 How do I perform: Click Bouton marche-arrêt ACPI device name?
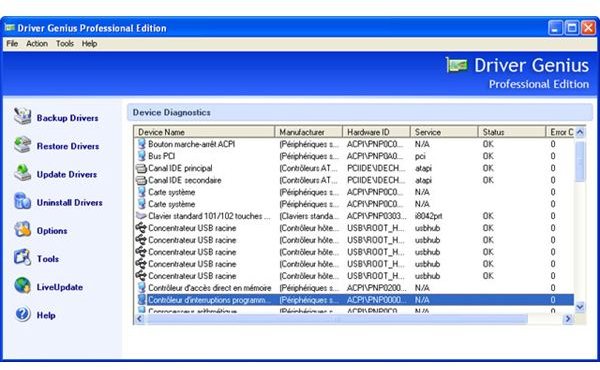191,144
